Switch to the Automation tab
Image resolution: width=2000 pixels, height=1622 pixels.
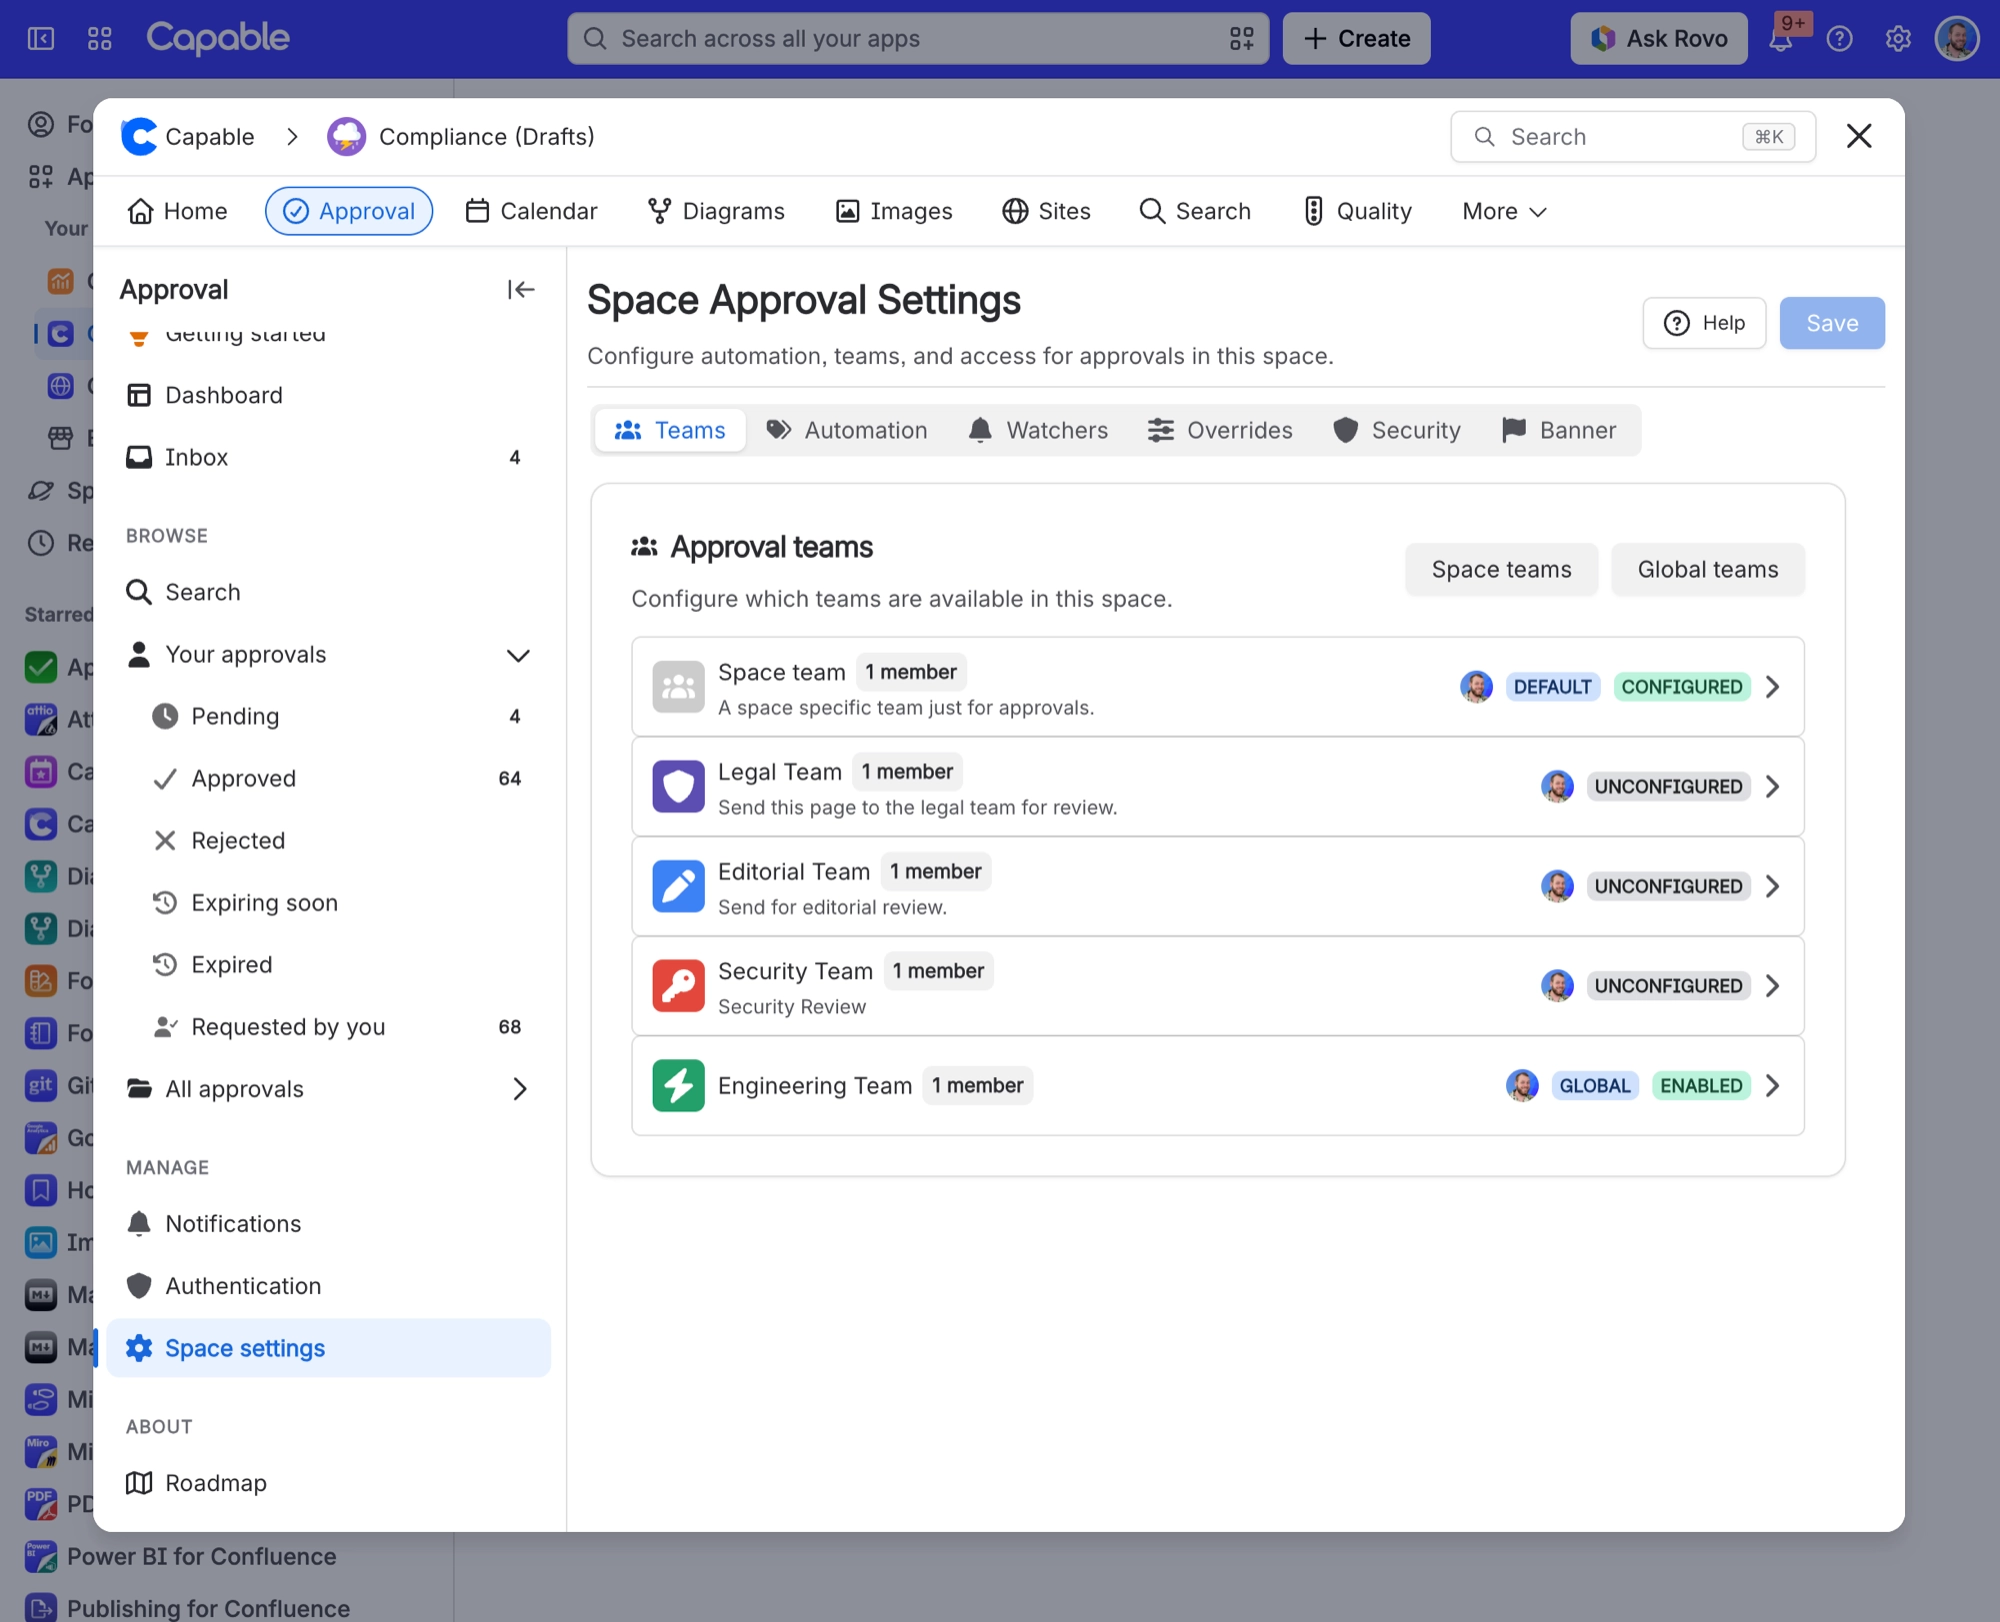(846, 430)
